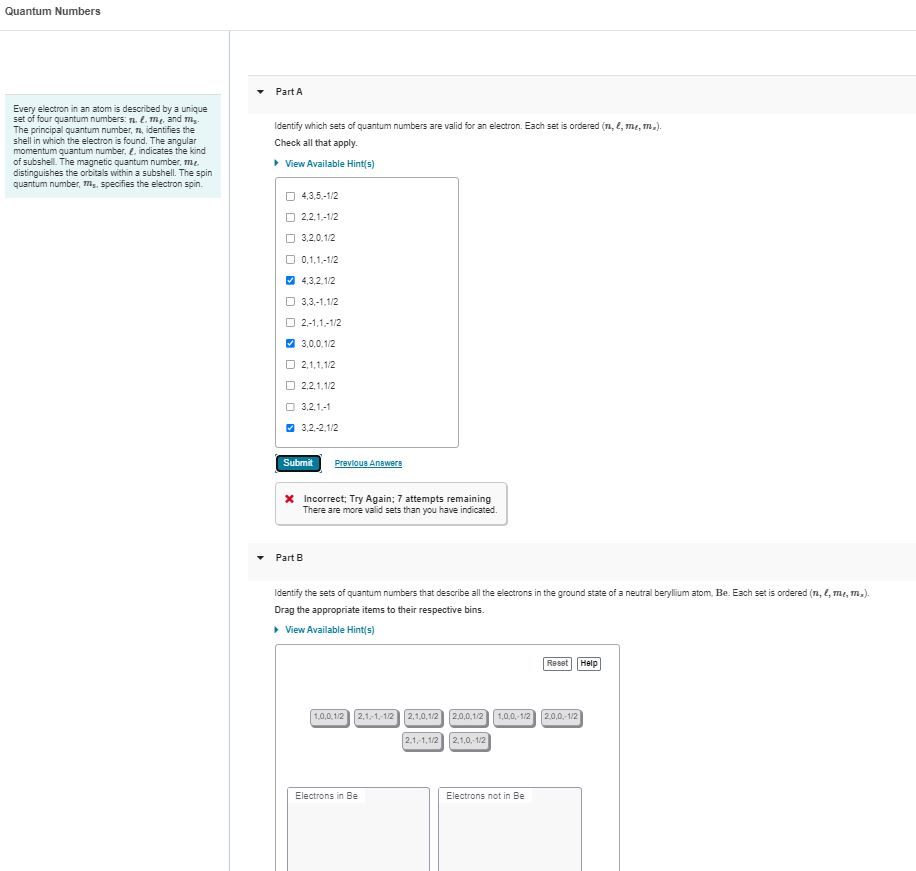Tick the 3,2,1,-1 checkbox
916x871 pixels.
[290, 407]
